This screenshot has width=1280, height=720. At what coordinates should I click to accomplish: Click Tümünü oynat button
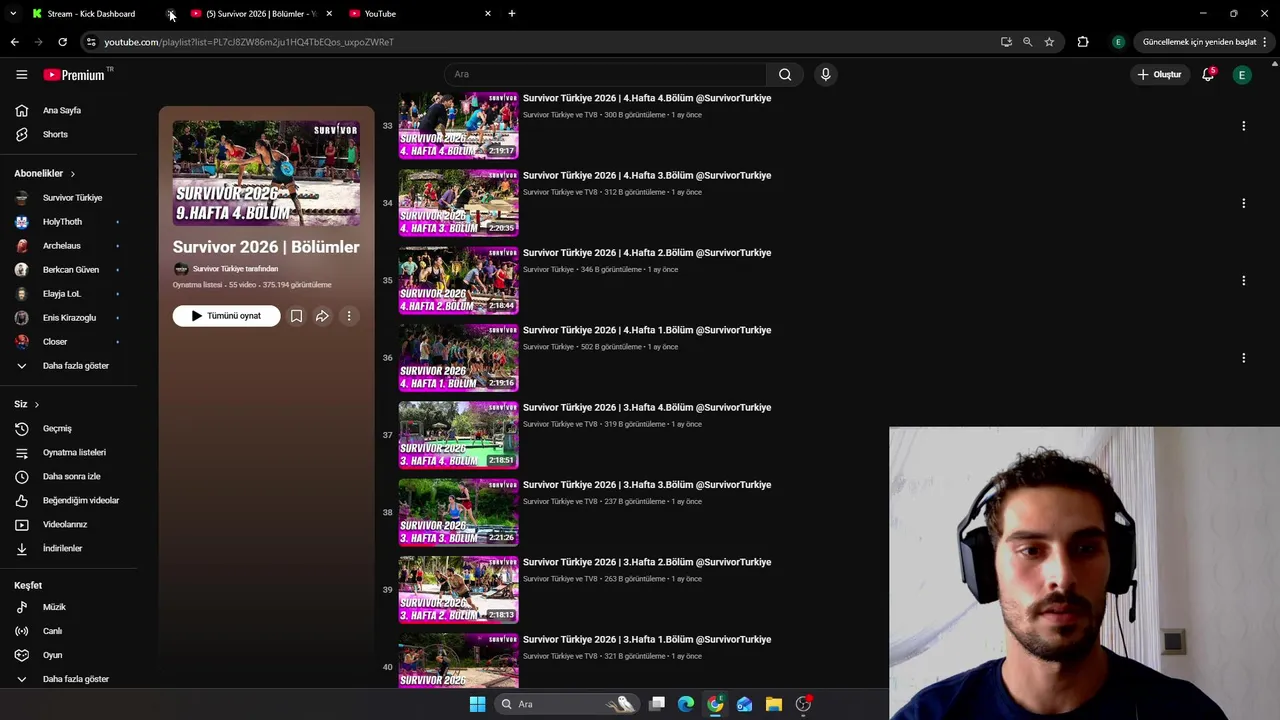coord(226,316)
